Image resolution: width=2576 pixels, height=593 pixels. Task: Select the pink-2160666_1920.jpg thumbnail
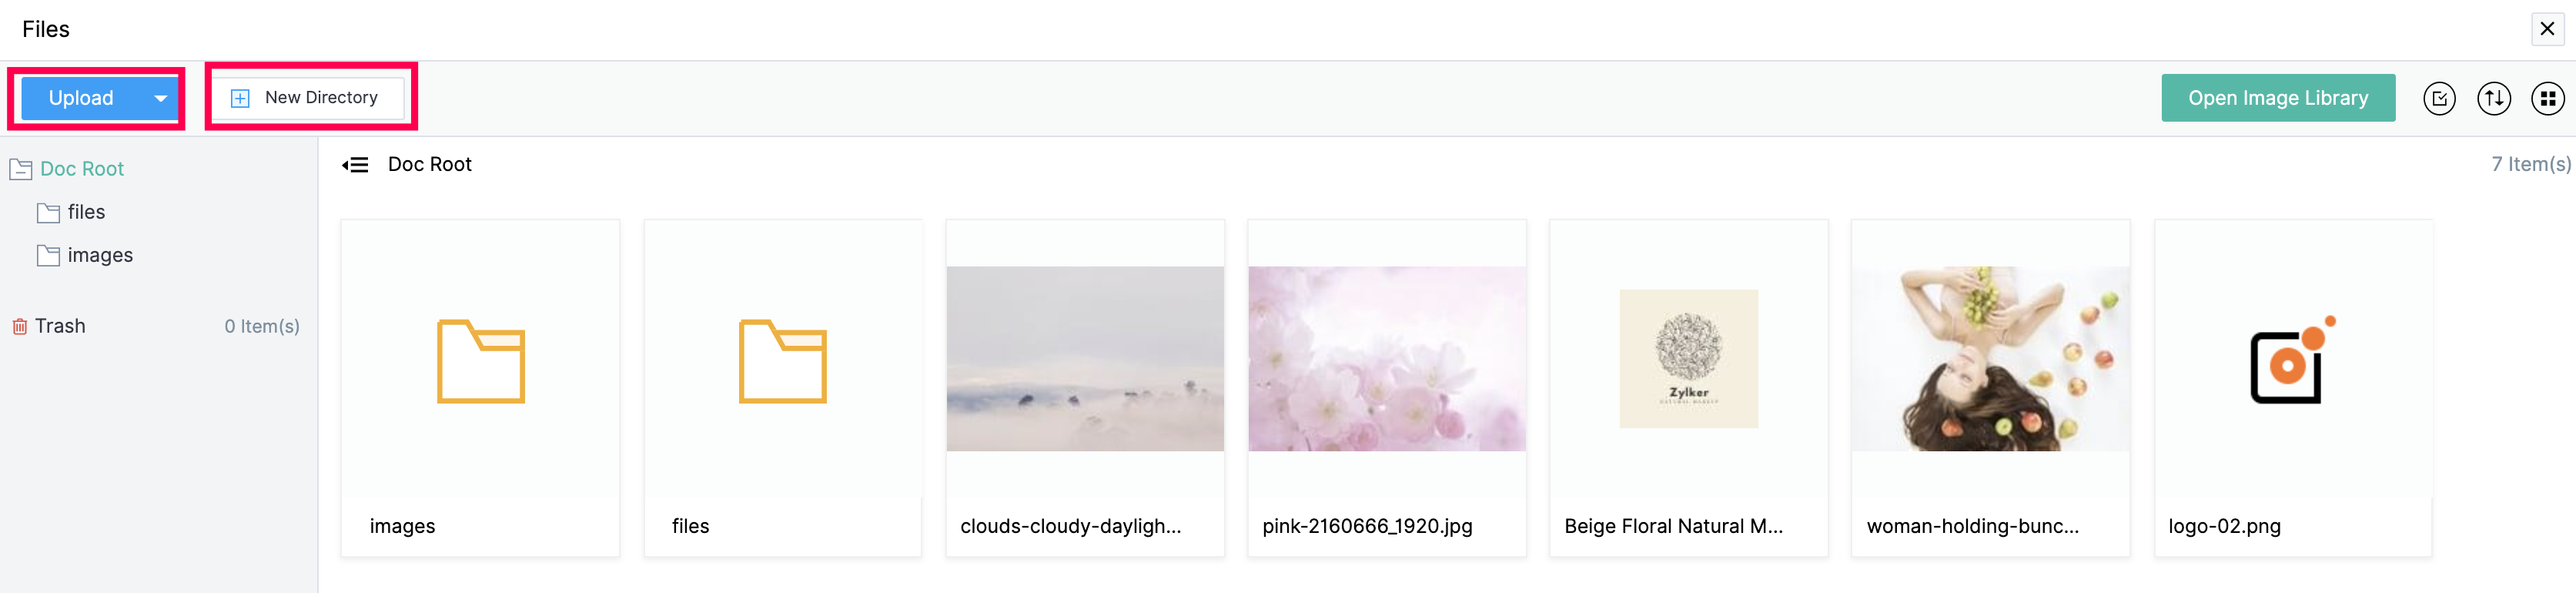click(x=1387, y=359)
